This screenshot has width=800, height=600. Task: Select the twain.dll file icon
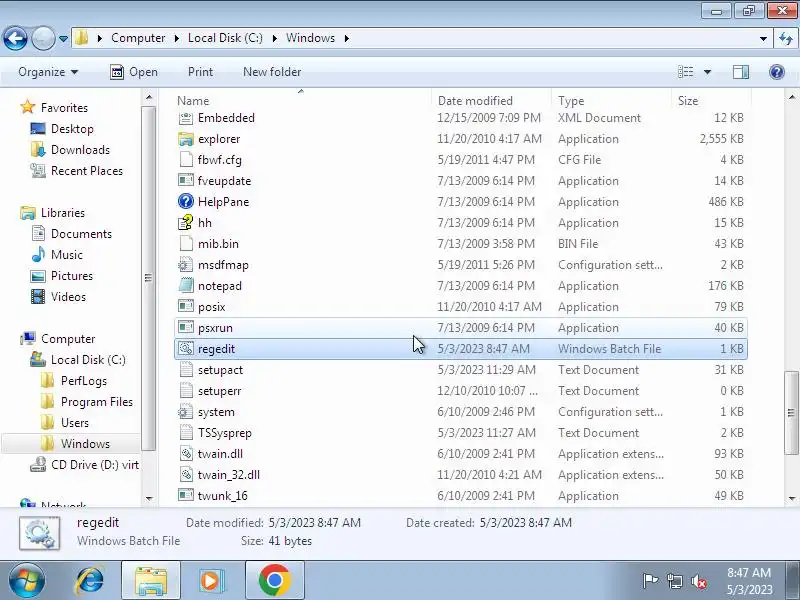point(186,454)
